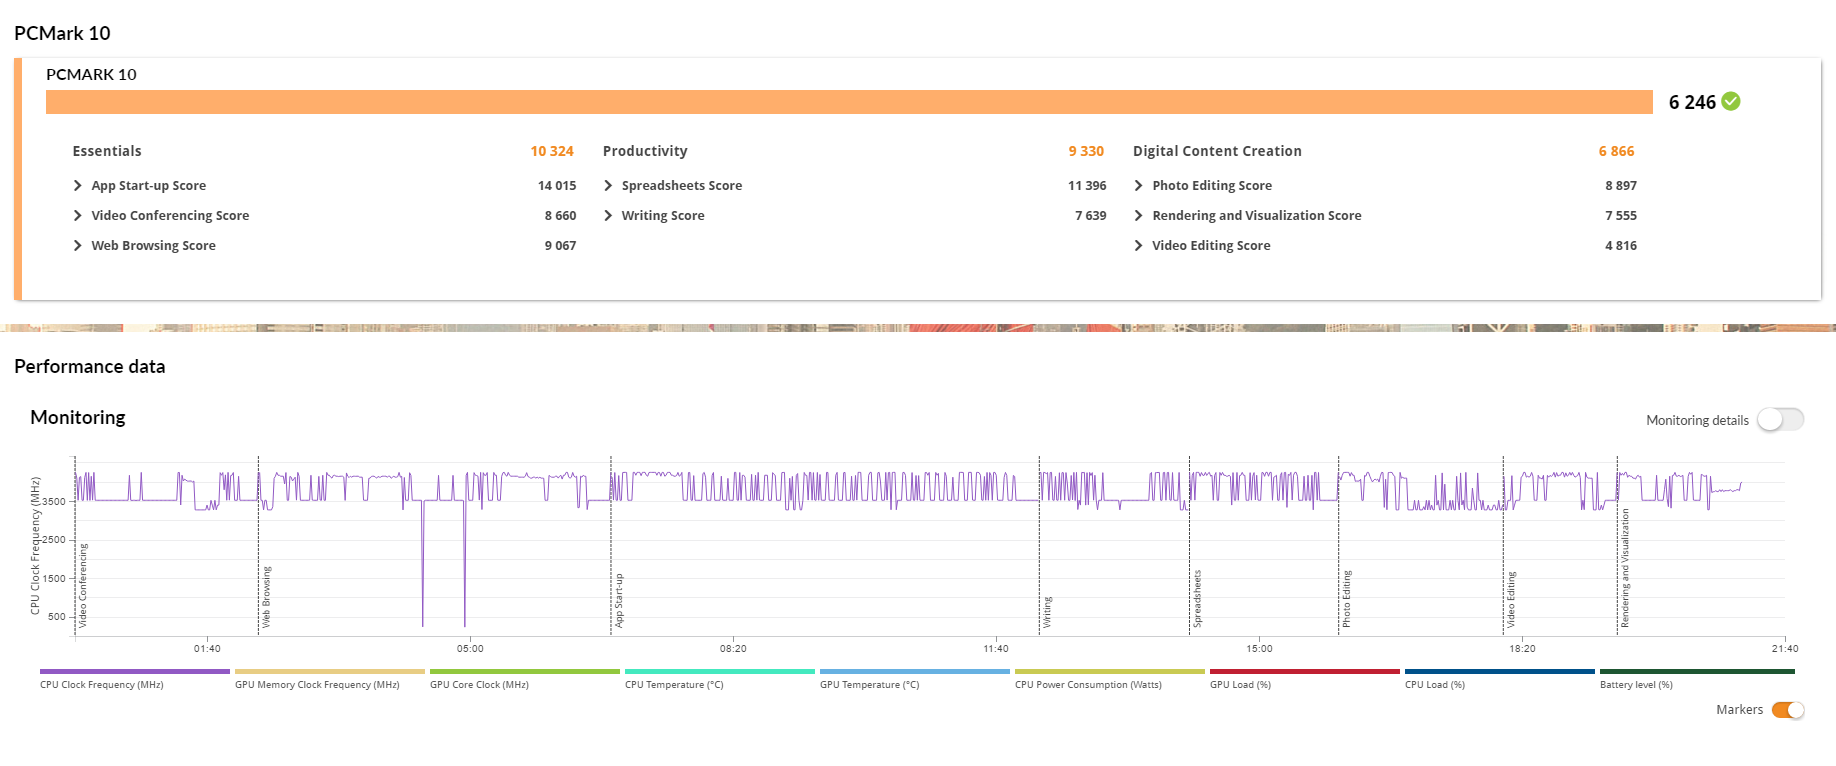Turn on the Monitoring details switch
The height and width of the screenshot is (766, 1836).
(x=1781, y=420)
